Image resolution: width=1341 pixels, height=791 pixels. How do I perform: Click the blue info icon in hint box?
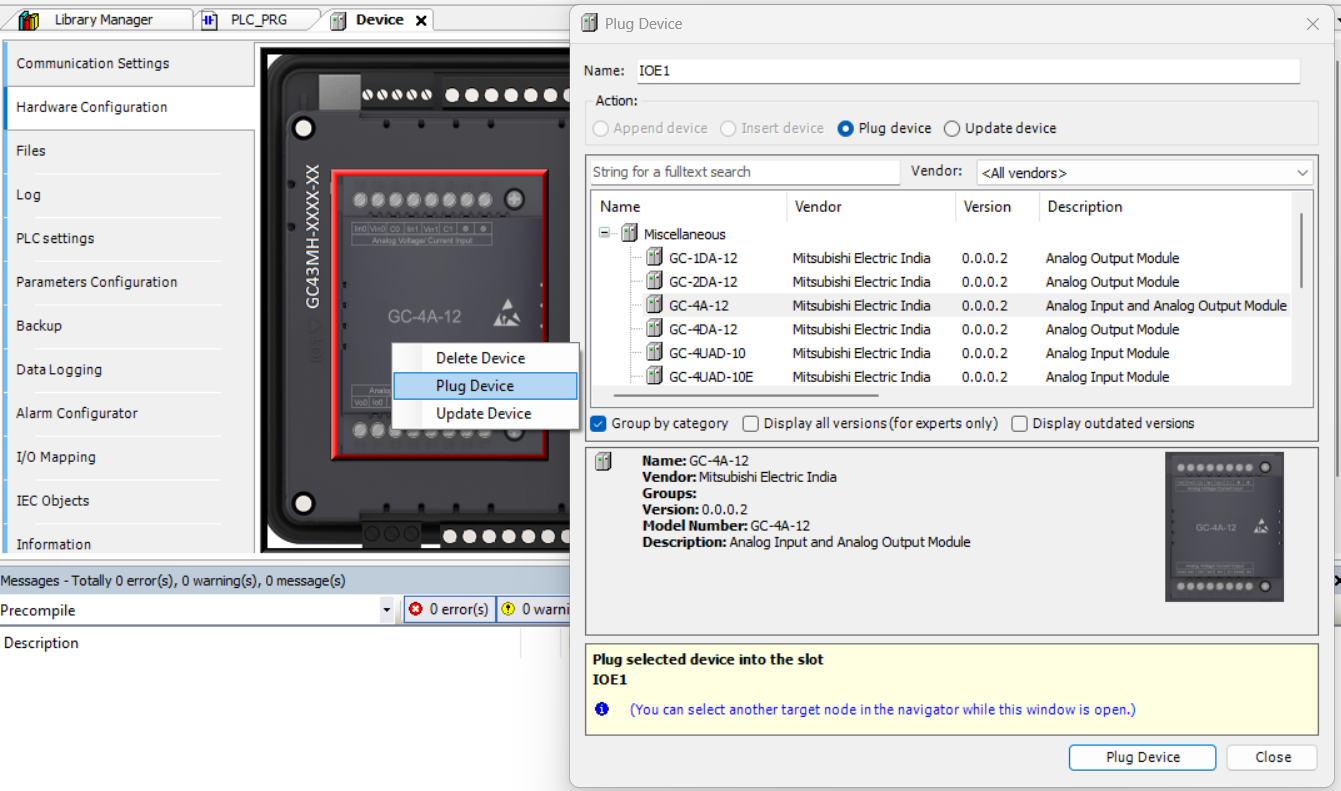602,709
